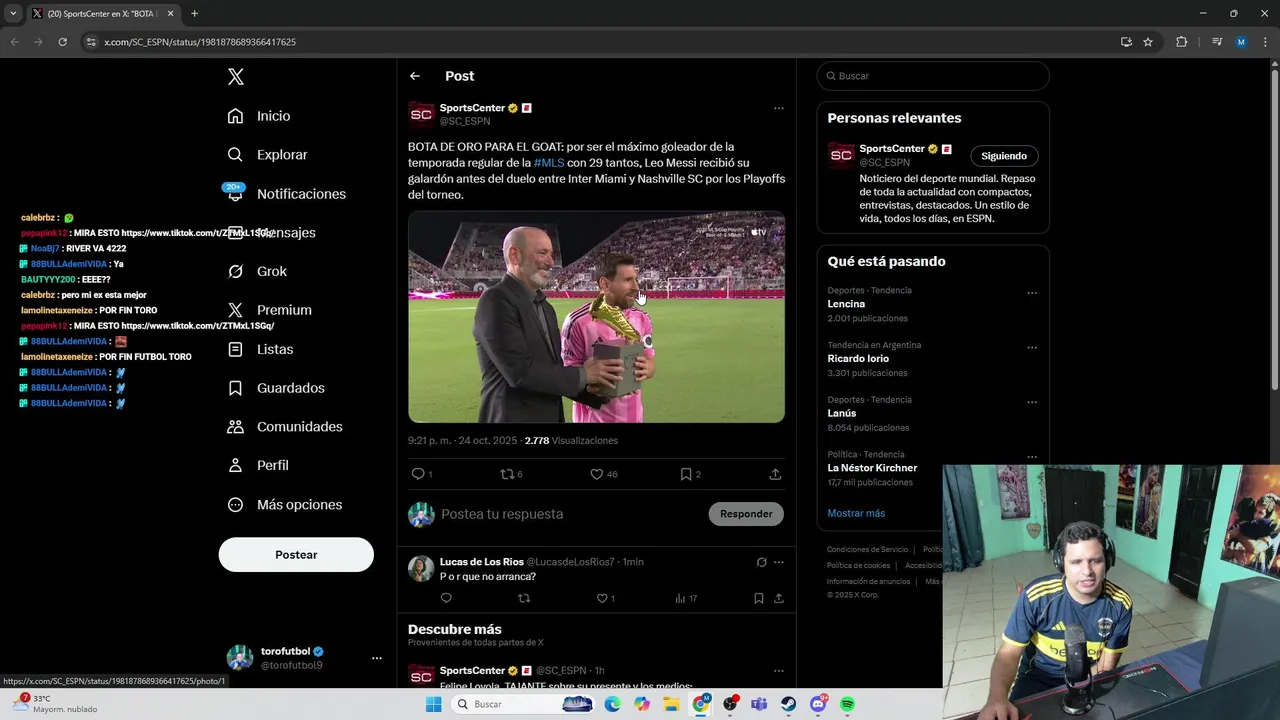Open Ricardo Iorio trend options

[1032, 348]
